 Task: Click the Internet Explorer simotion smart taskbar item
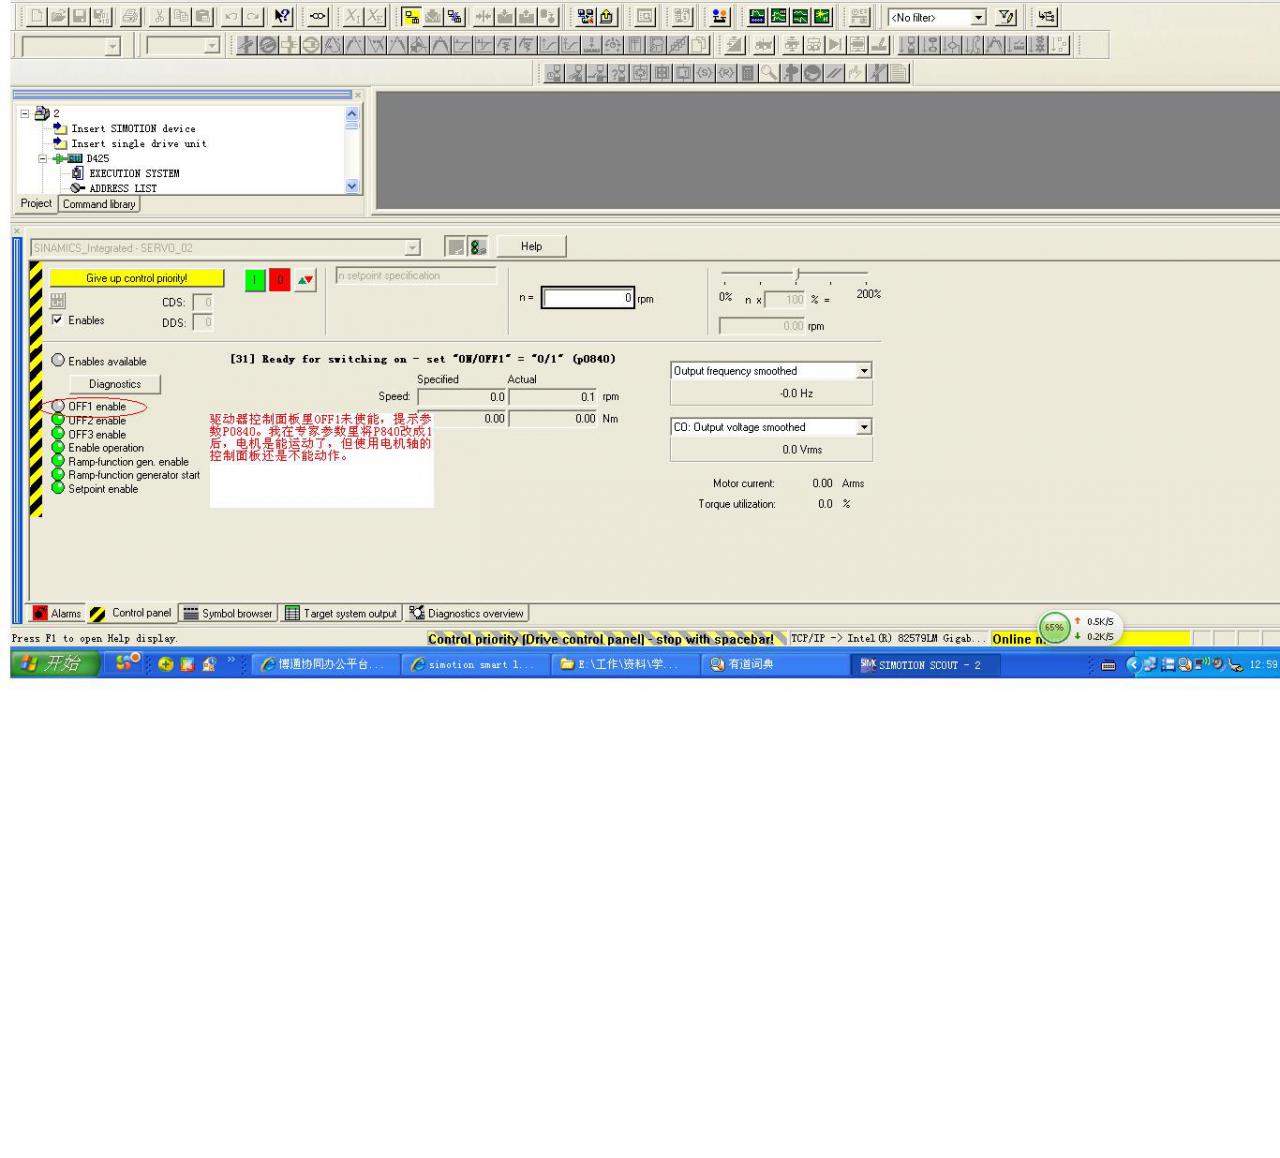tap(475, 664)
